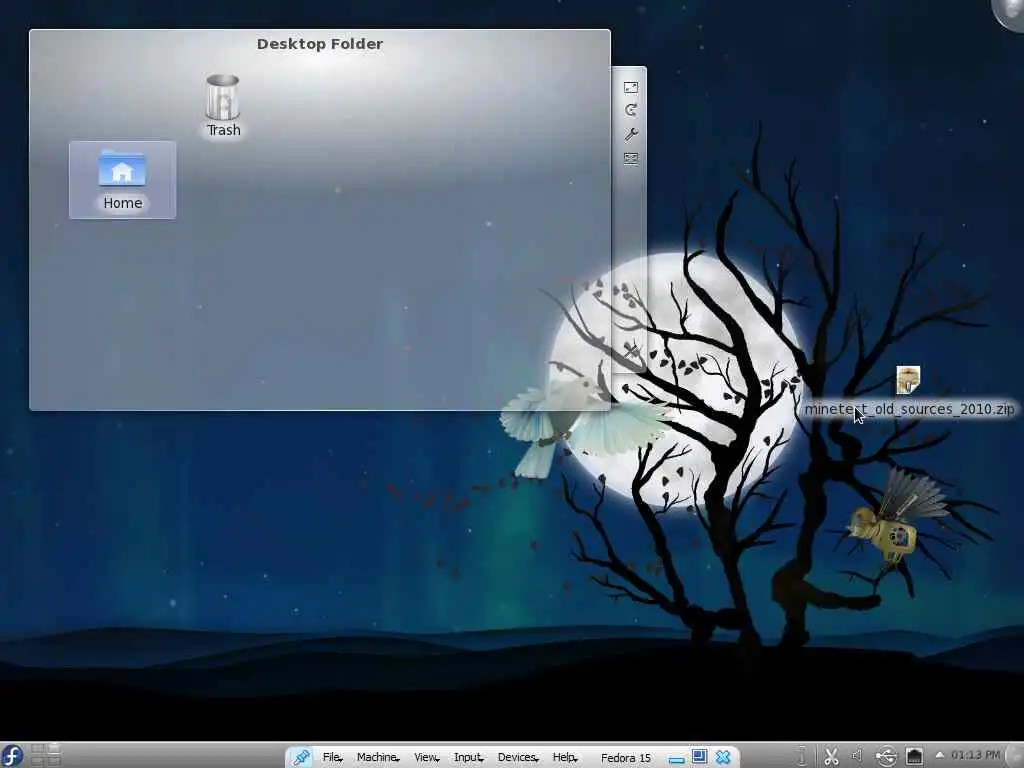Open the VirtualBox Help menu
Viewport: 1024px width, 768px height.
point(565,758)
